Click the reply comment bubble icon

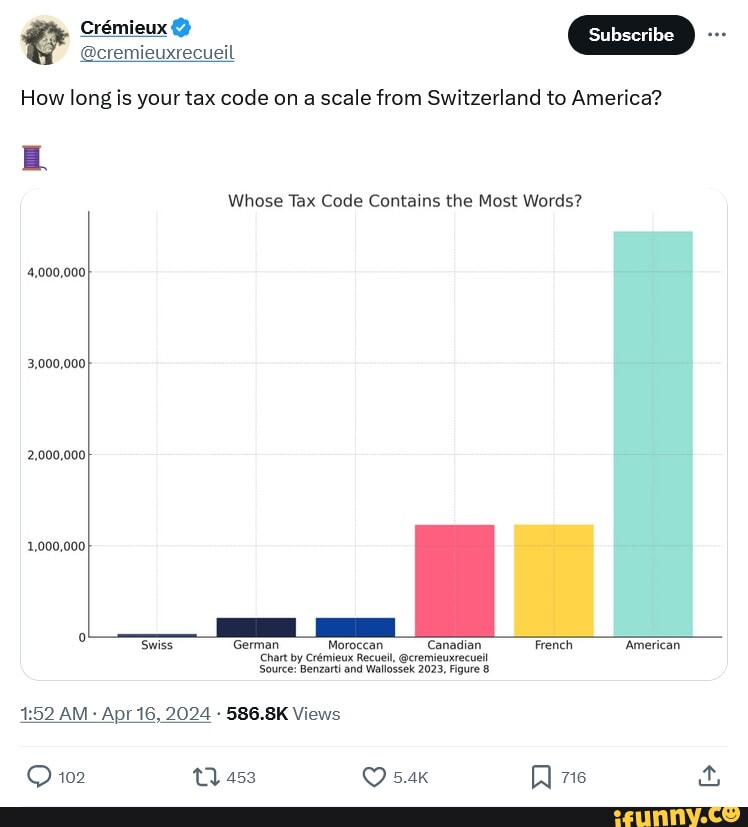coord(39,777)
